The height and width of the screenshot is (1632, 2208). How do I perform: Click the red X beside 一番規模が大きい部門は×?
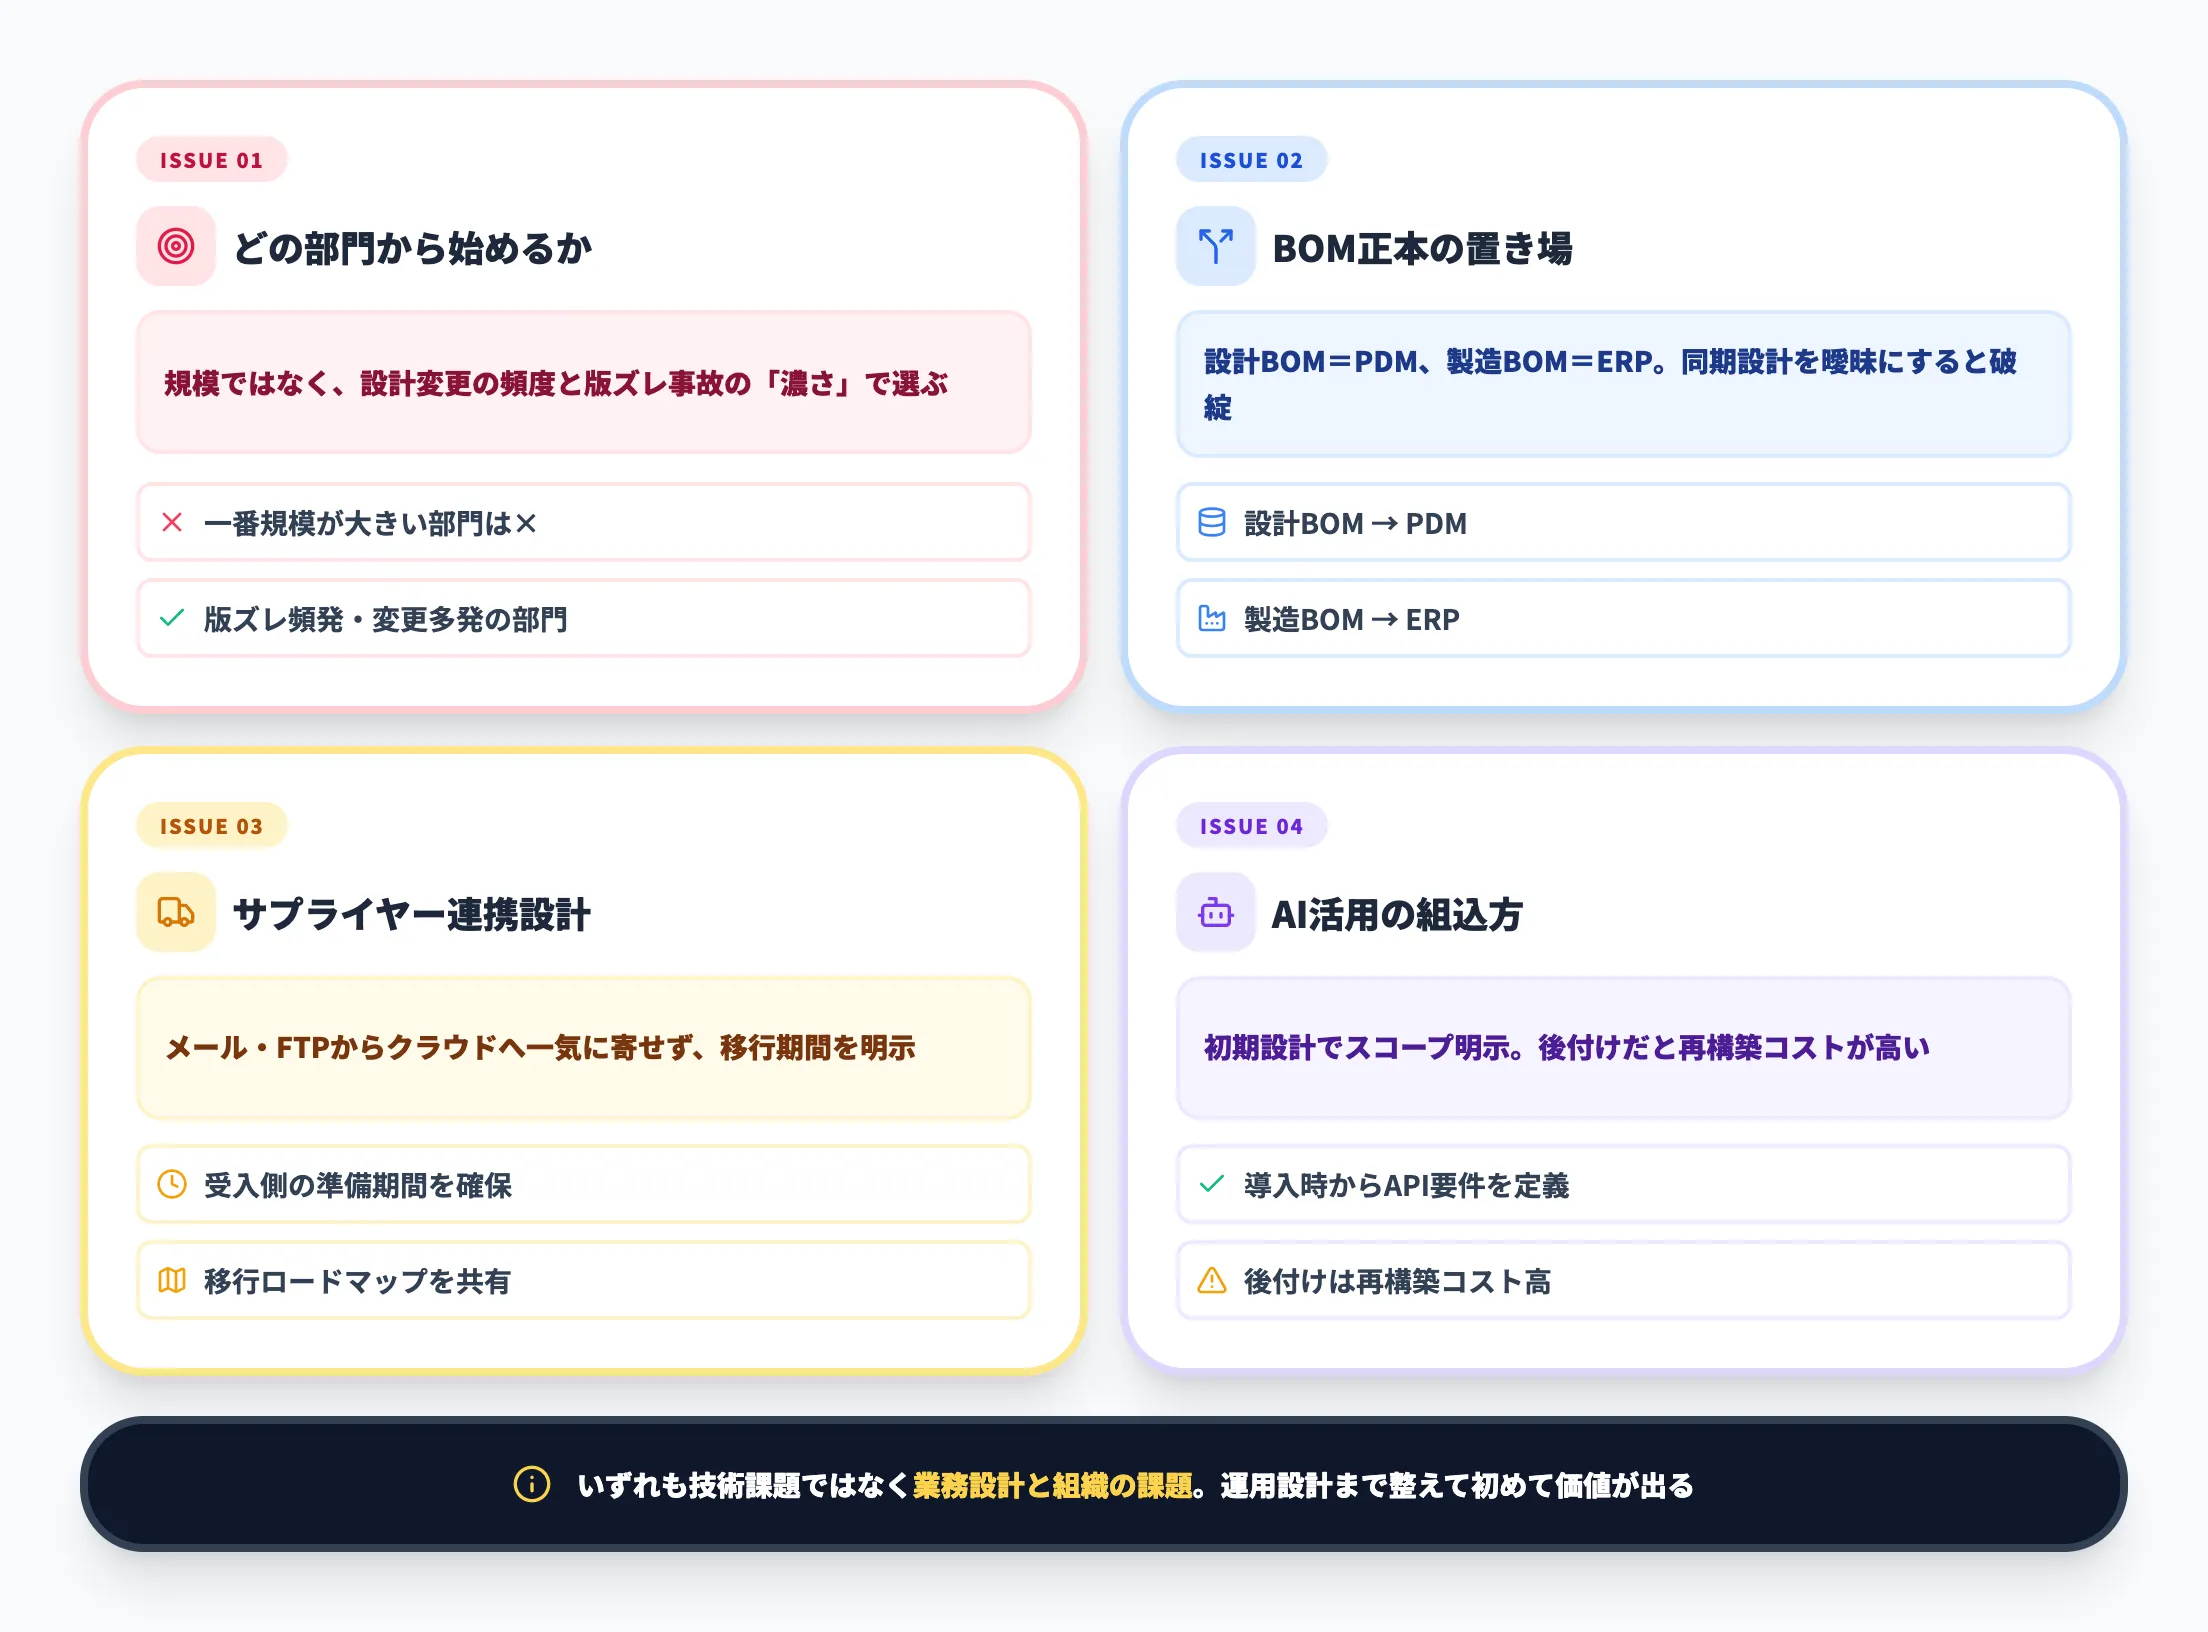[171, 523]
